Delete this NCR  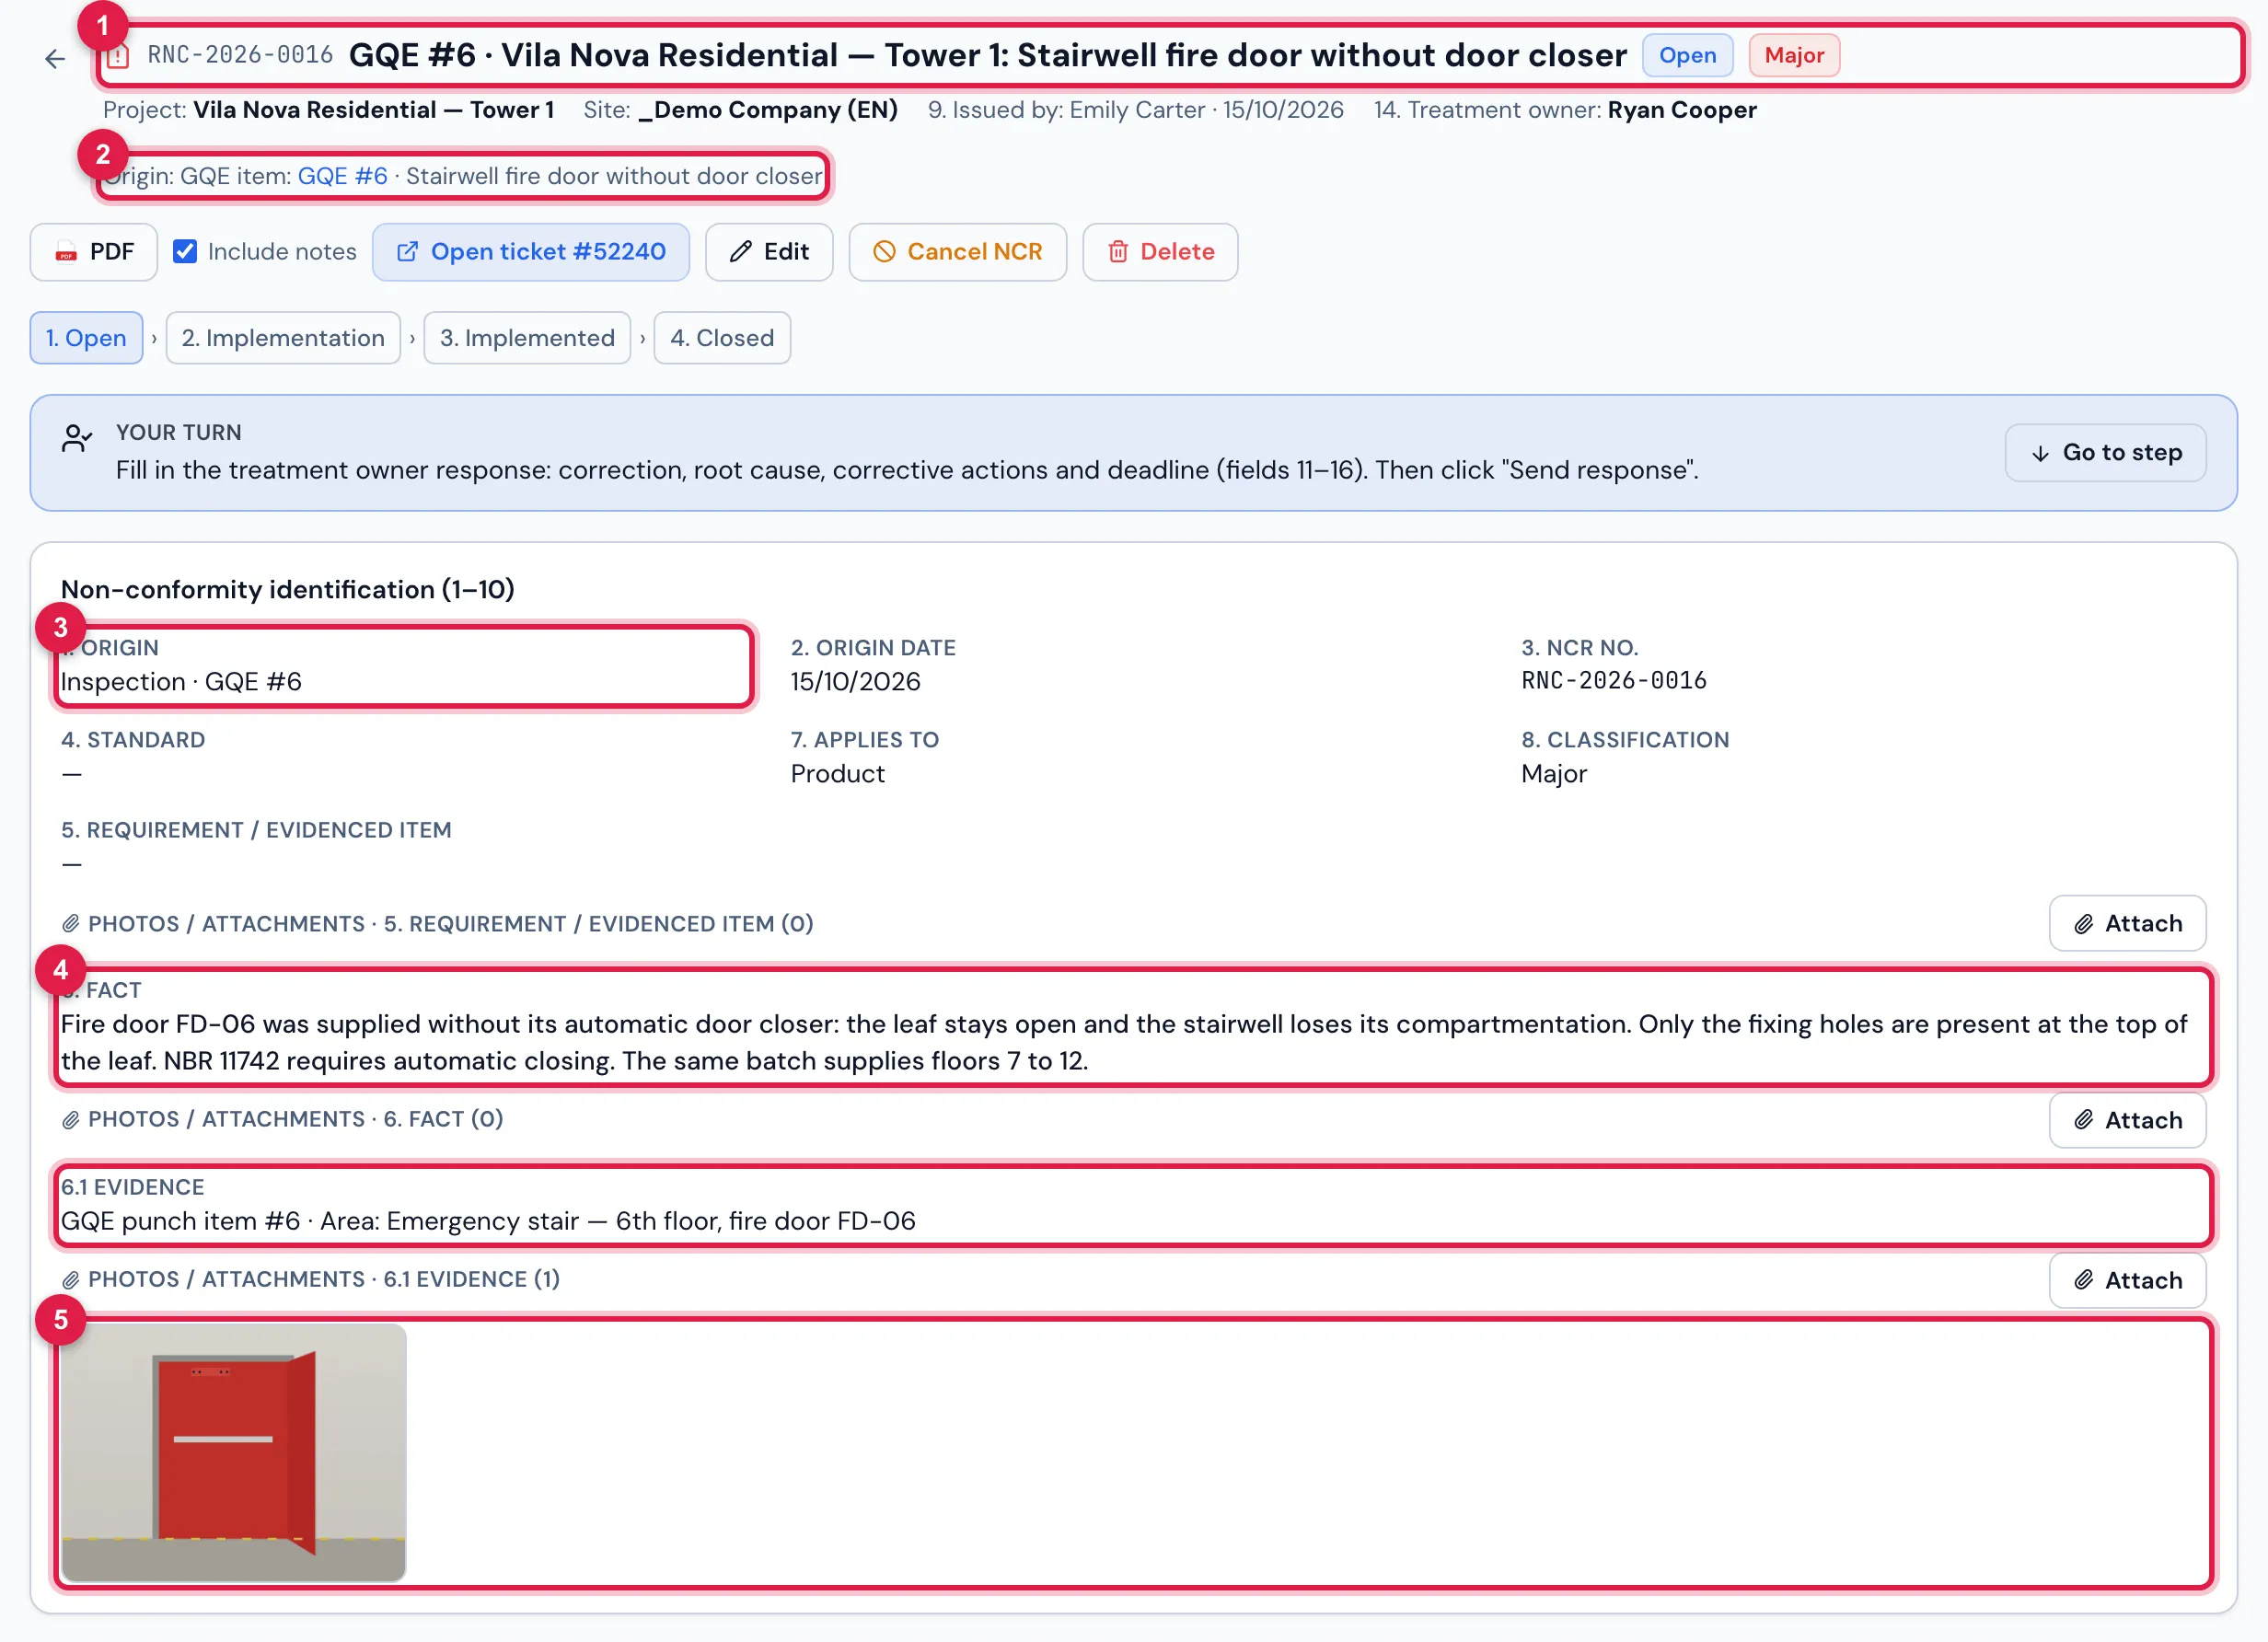pos(1160,252)
